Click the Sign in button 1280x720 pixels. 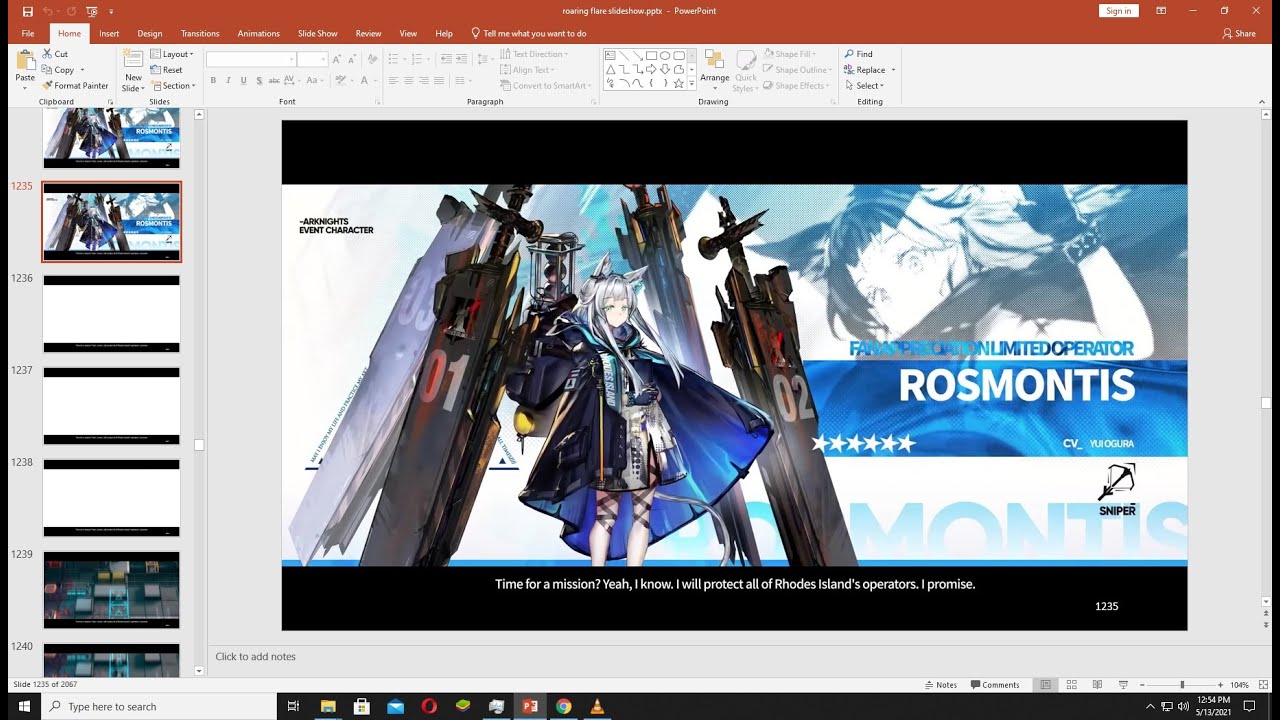pos(1118,11)
